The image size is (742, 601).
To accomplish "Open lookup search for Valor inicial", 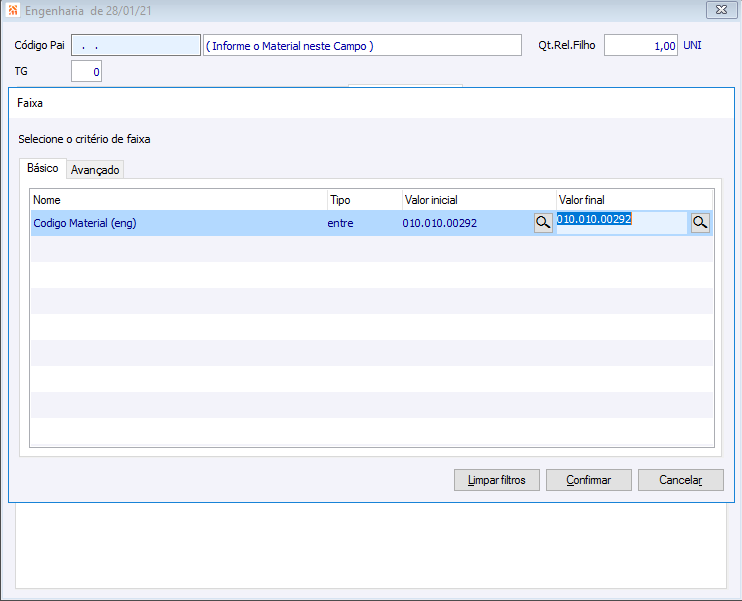I will pyautogui.click(x=543, y=222).
